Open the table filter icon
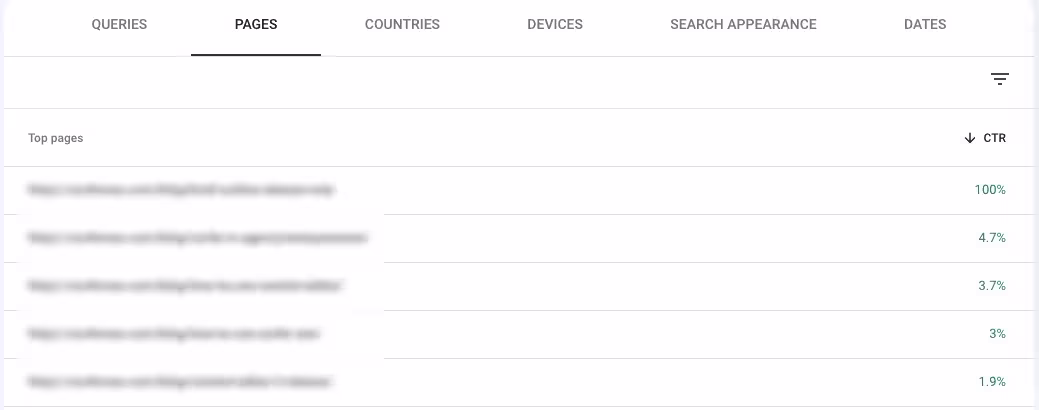 pyautogui.click(x=999, y=79)
